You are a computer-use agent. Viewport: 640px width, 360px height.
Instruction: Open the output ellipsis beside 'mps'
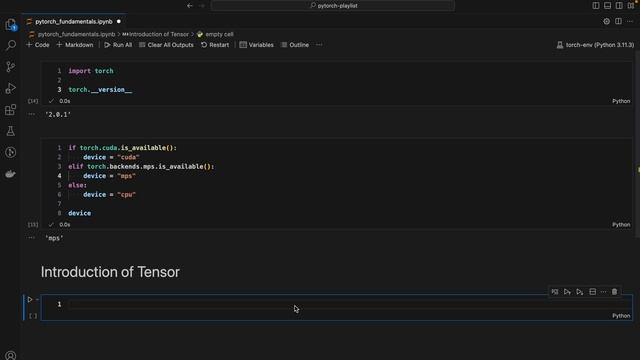coord(31,238)
